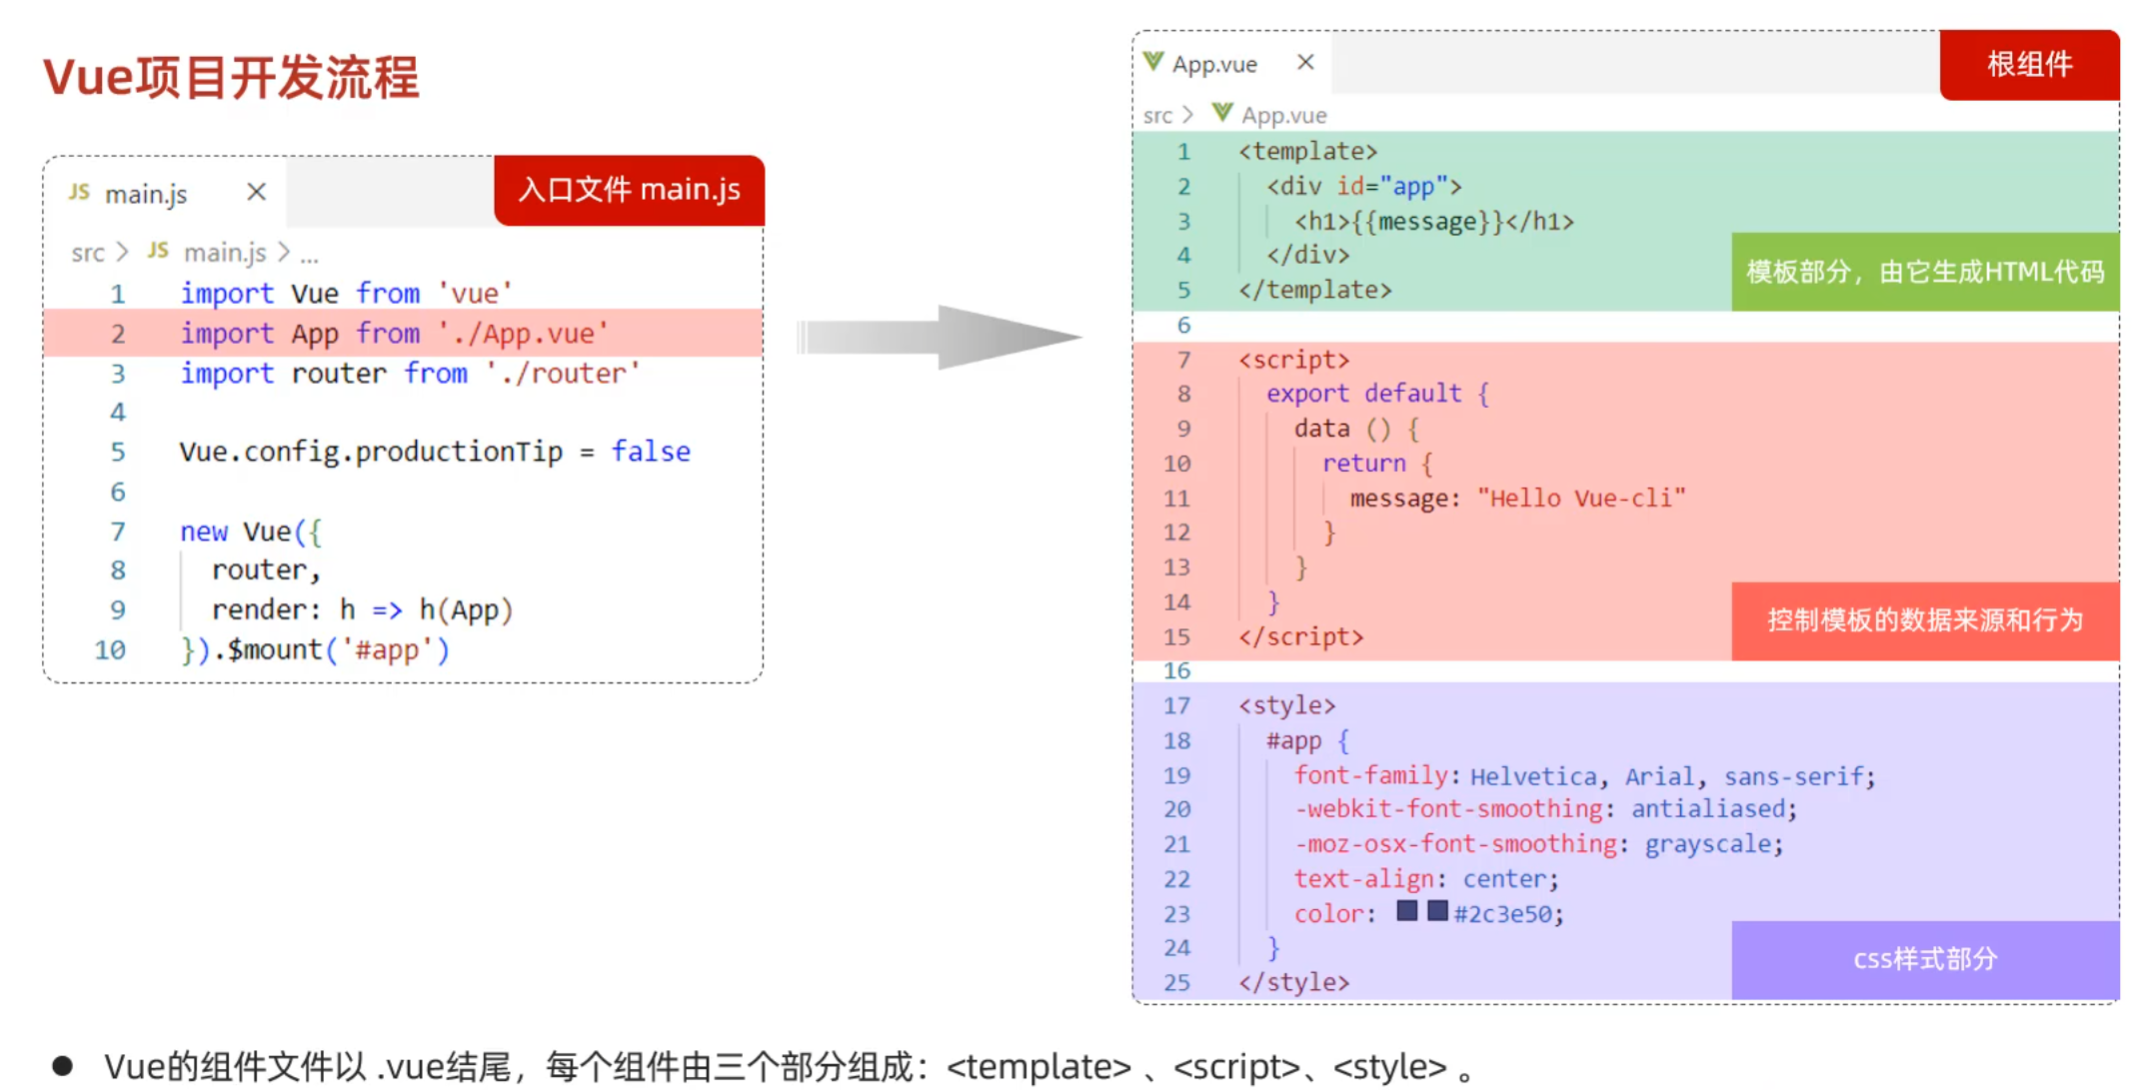Expand breadcrumb chevron after src in main.js
Viewport: 2155px width, 1090px height.
pos(122,252)
